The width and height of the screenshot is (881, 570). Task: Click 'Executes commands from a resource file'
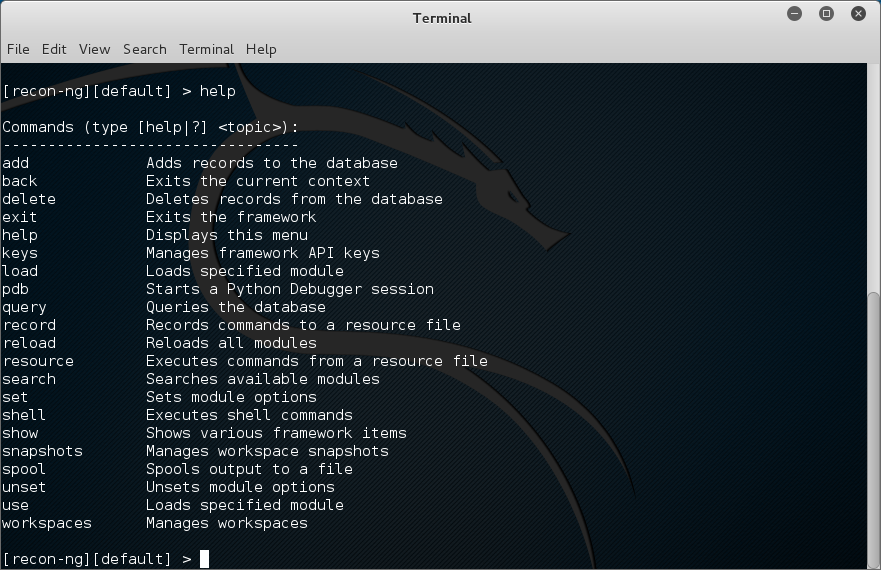tap(317, 361)
